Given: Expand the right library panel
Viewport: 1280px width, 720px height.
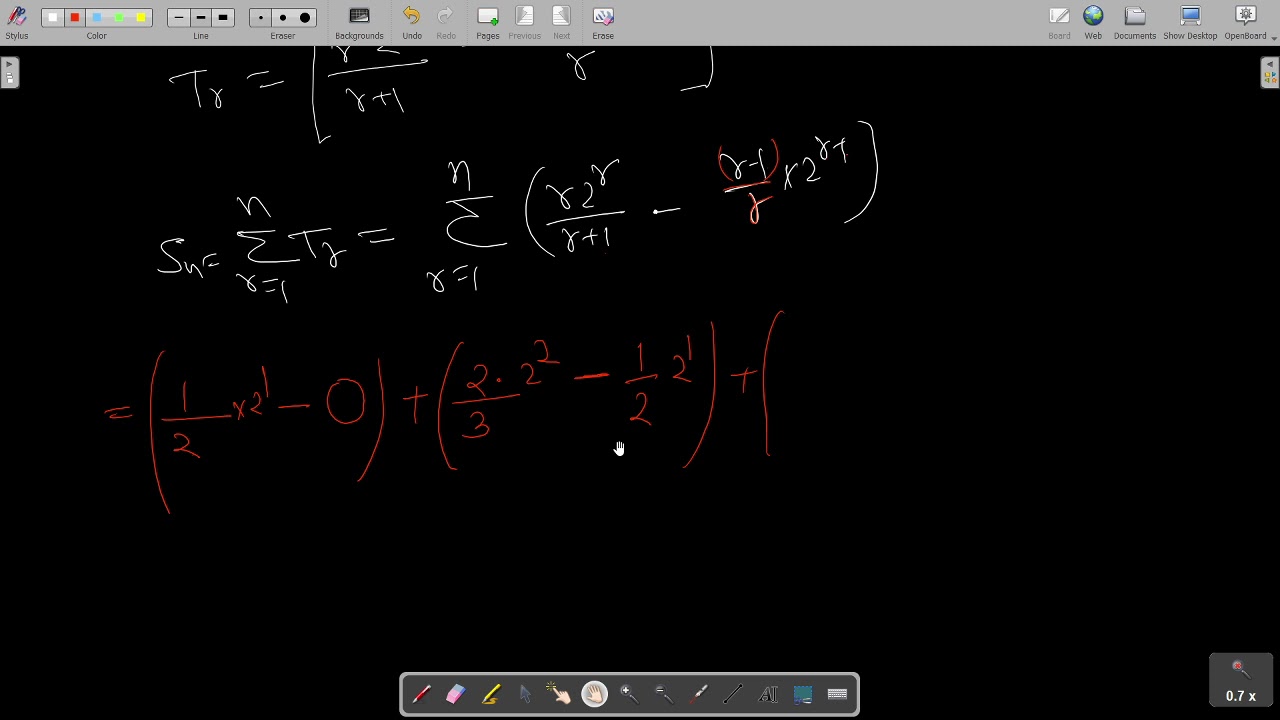Looking at the screenshot, I should [1270, 73].
